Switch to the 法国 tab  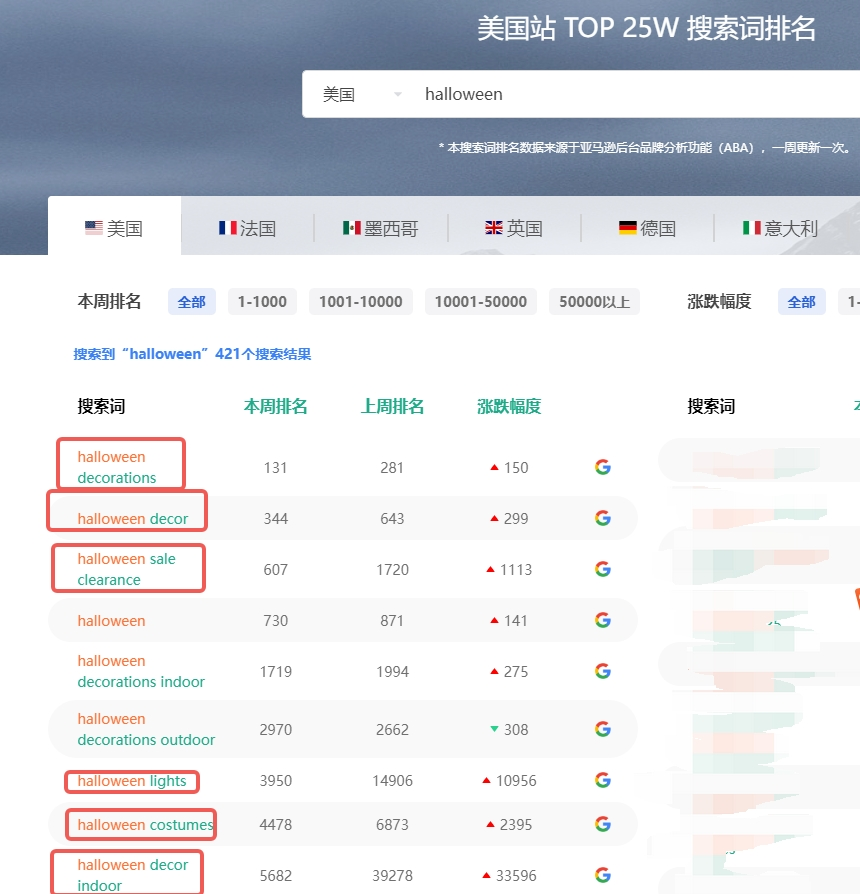click(247, 228)
